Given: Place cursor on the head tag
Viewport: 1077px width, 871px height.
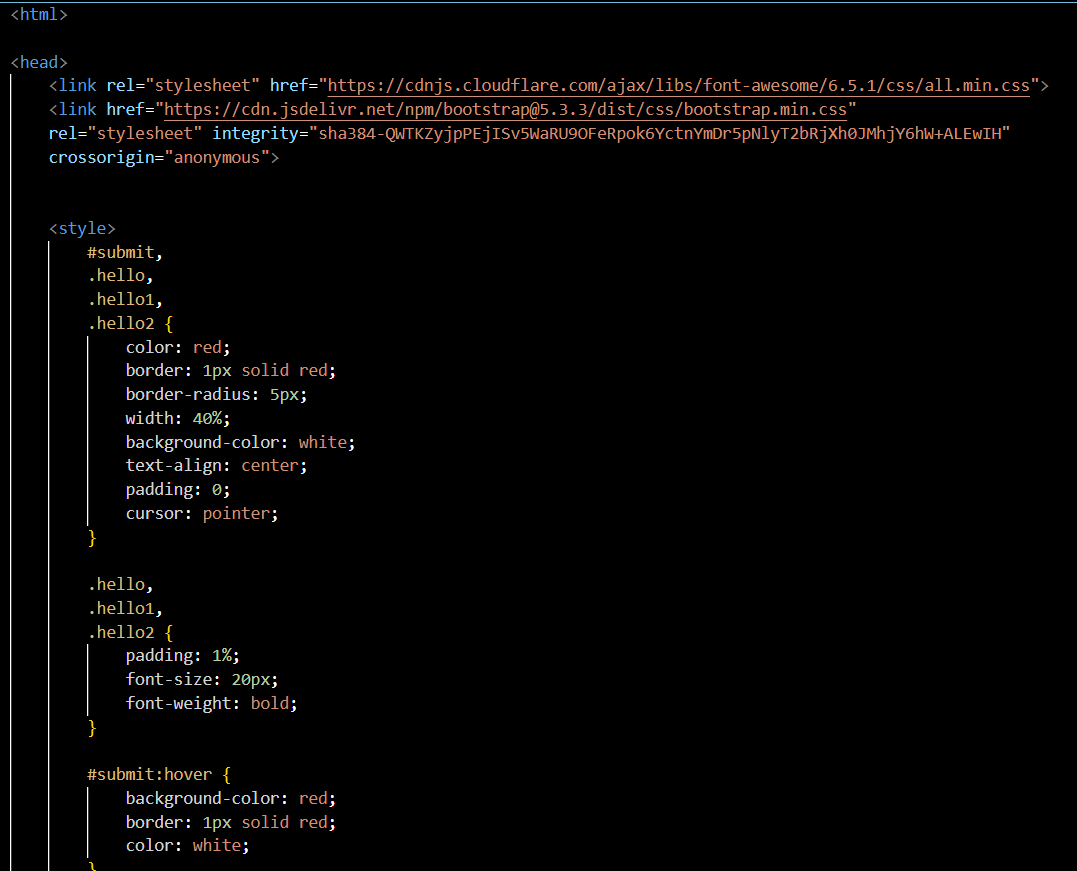Looking at the screenshot, I should (x=39, y=62).
